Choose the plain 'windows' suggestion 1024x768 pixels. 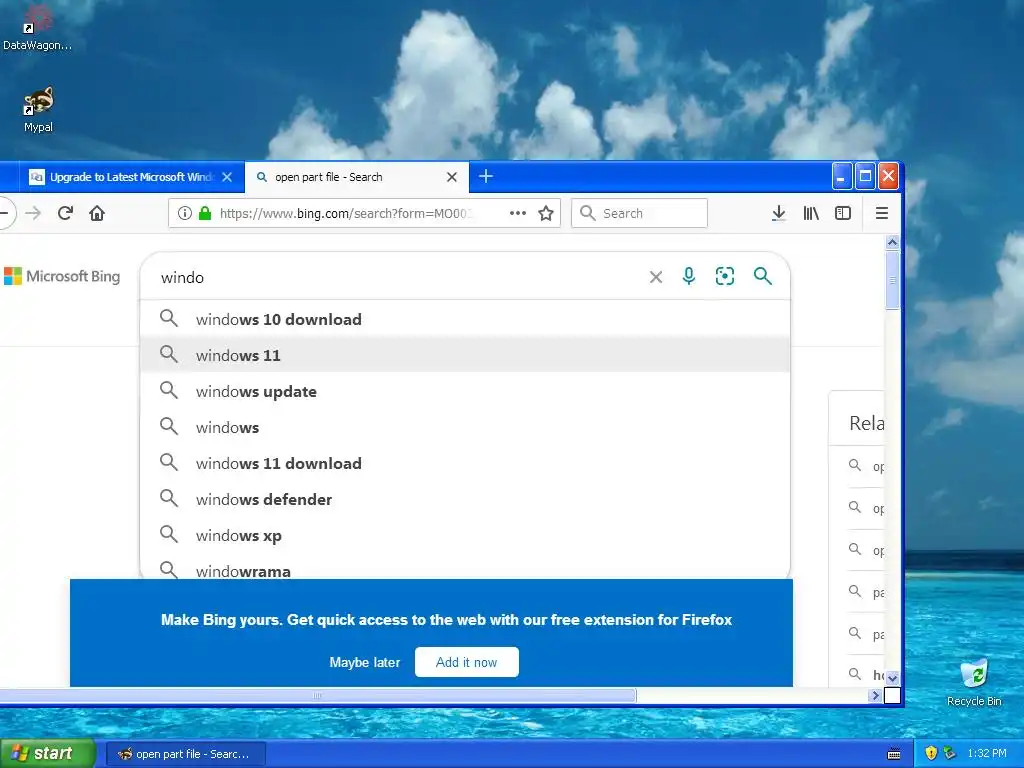click(x=465, y=427)
